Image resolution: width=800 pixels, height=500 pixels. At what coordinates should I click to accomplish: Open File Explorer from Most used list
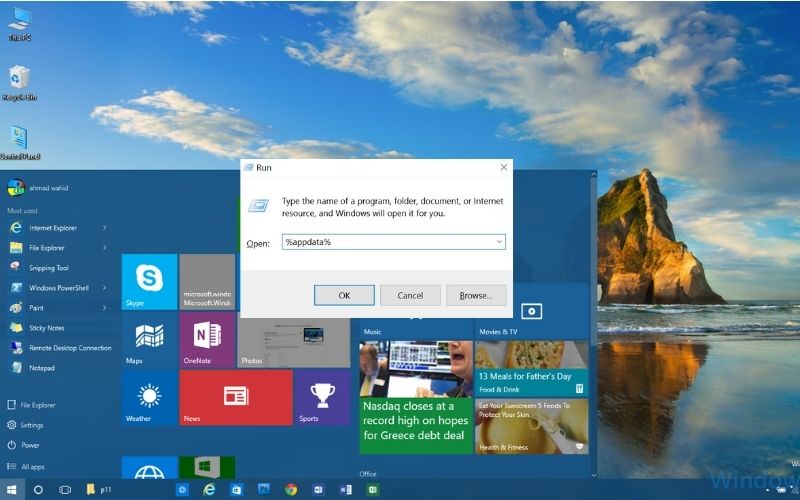pyautogui.click(x=46, y=248)
